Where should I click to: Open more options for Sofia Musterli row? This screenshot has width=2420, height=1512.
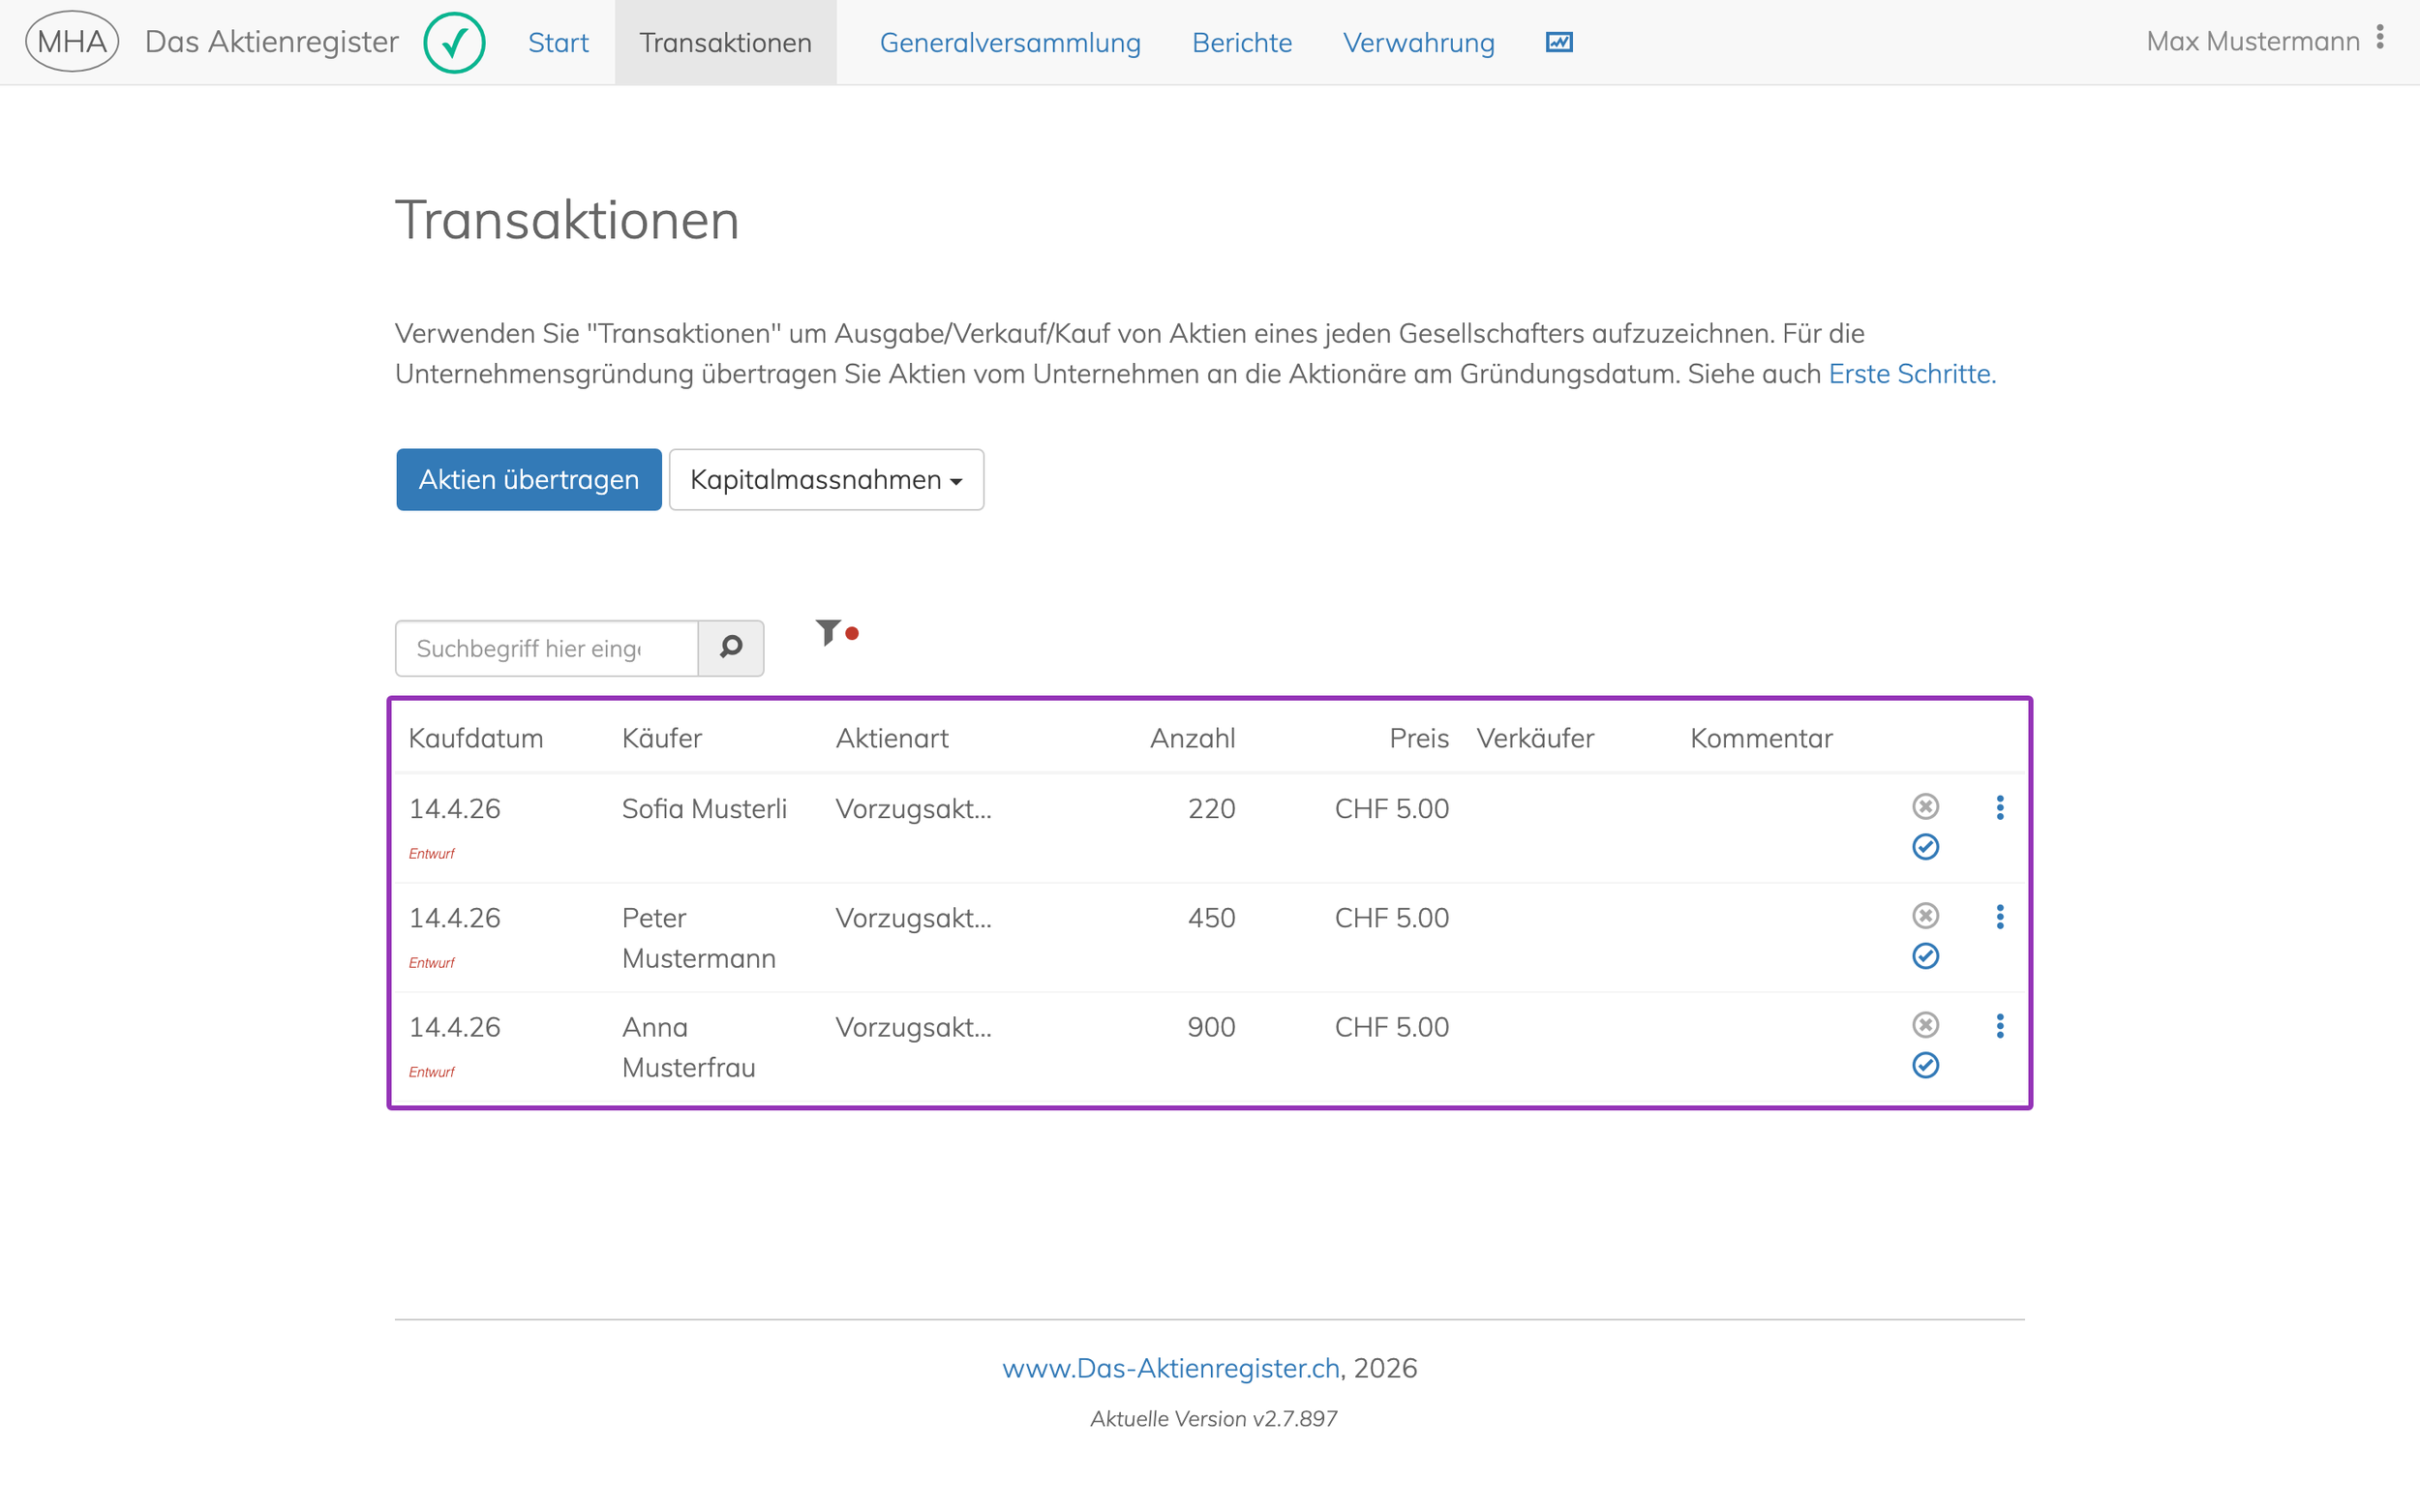[x=2000, y=808]
